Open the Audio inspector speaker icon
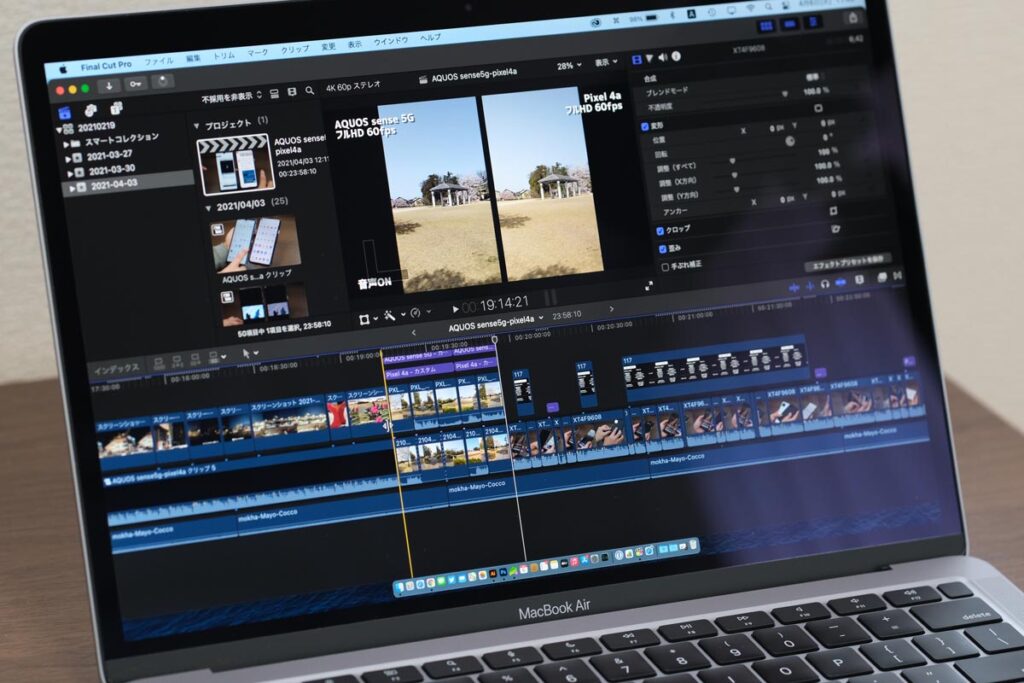The width and height of the screenshot is (1024, 683). (x=663, y=57)
